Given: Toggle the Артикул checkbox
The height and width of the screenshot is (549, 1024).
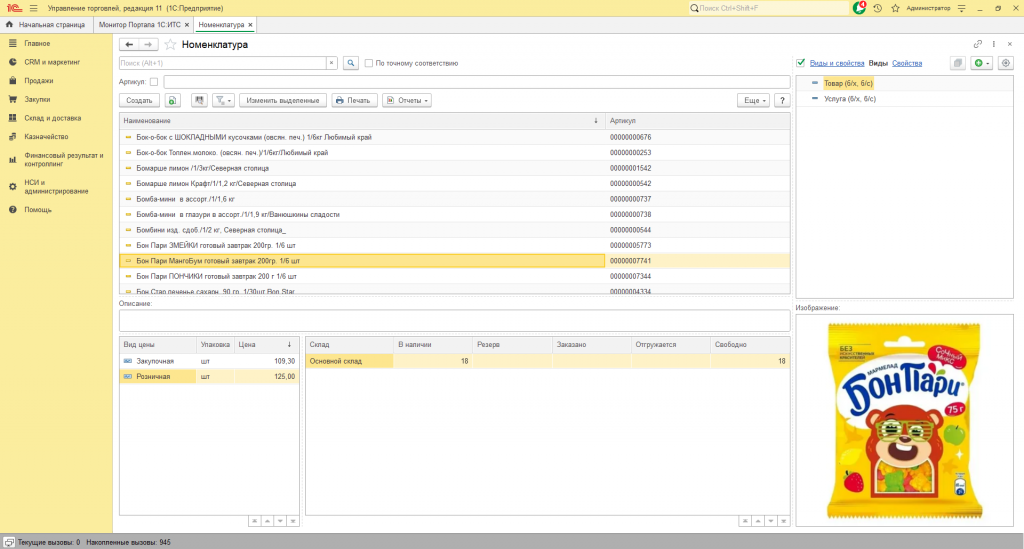Looking at the screenshot, I should tap(154, 82).
